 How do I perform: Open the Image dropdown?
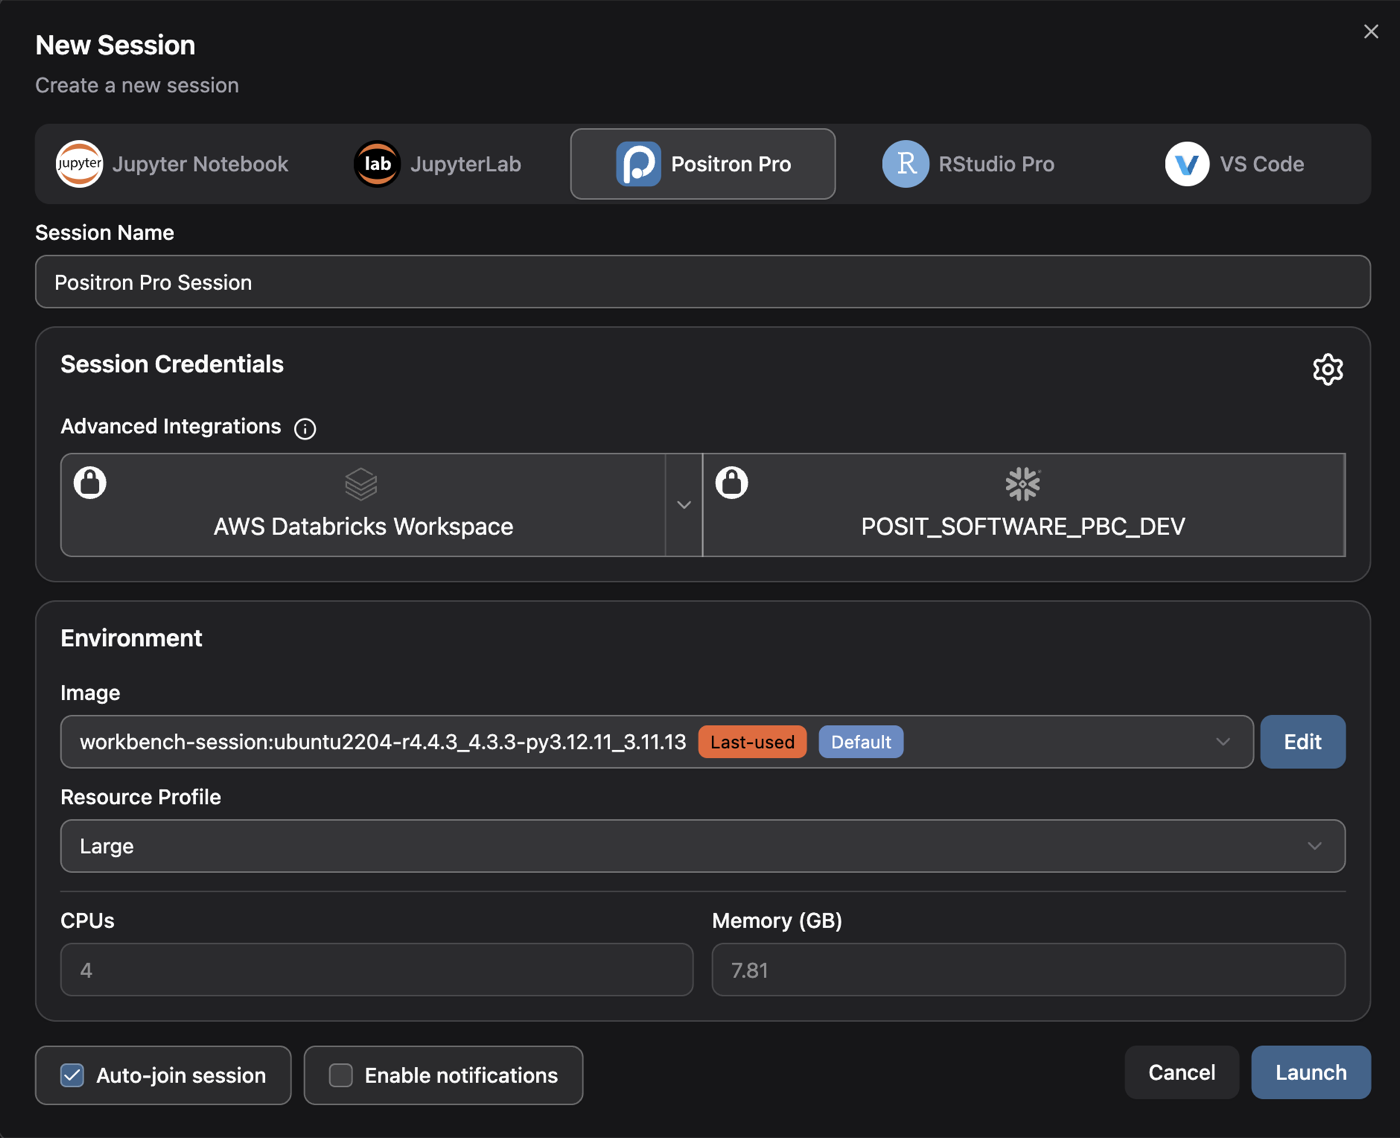657,742
